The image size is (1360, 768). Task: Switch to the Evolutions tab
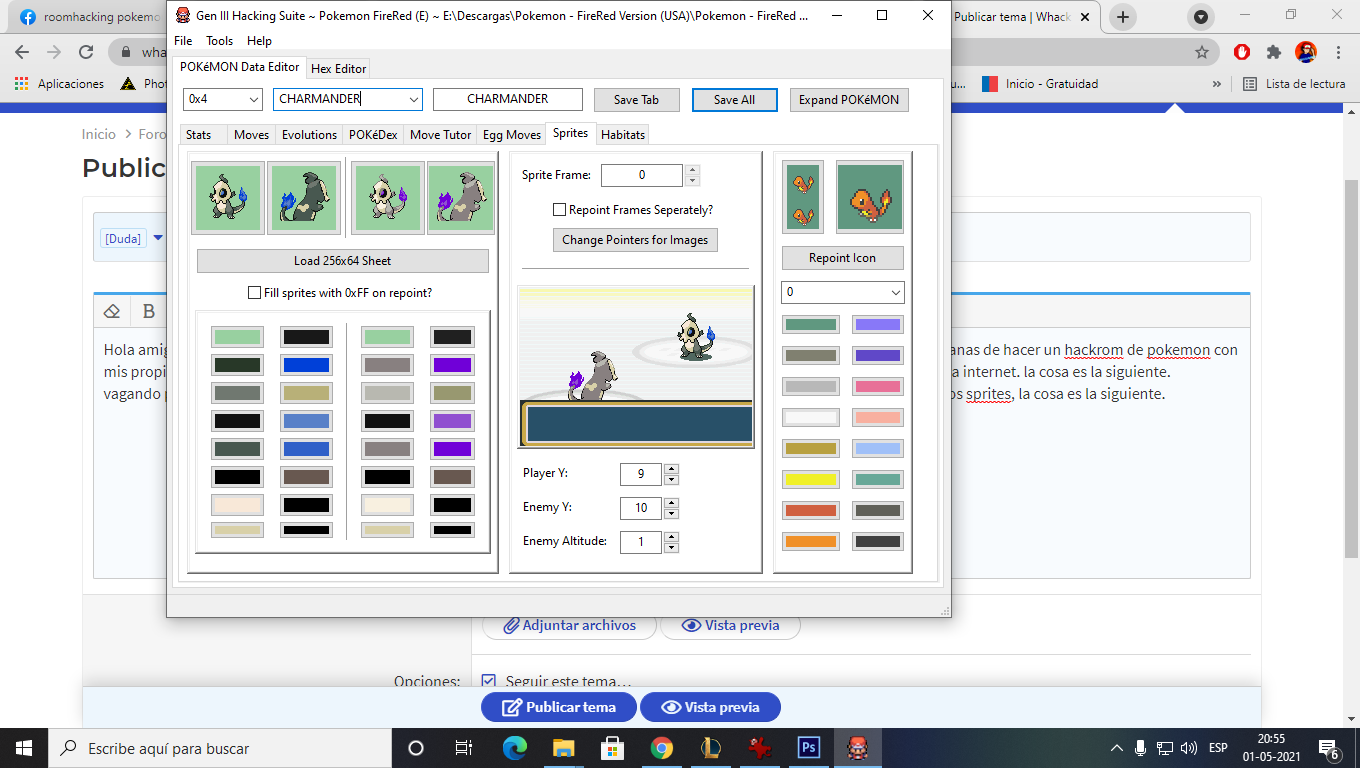(309, 135)
